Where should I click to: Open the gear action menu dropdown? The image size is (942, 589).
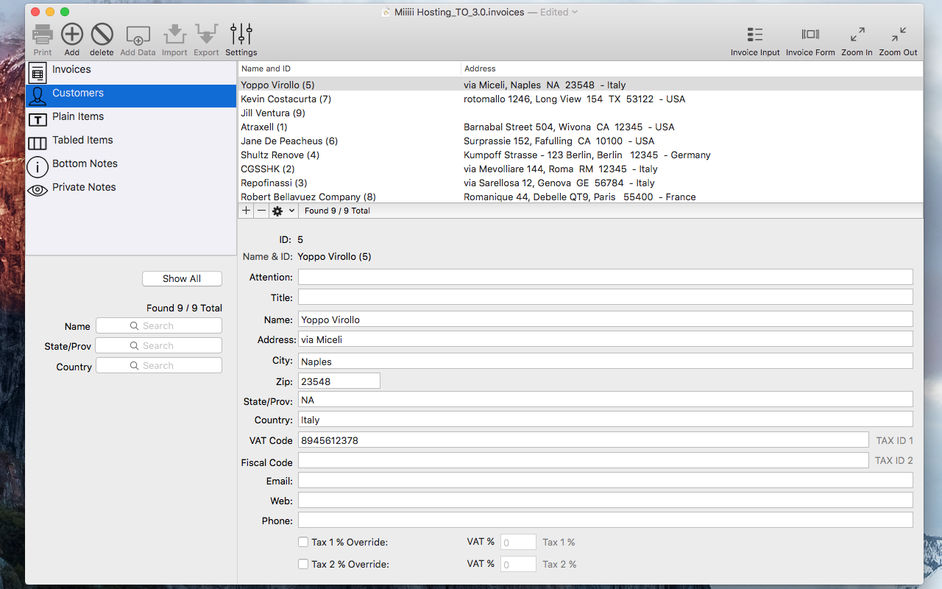284,211
